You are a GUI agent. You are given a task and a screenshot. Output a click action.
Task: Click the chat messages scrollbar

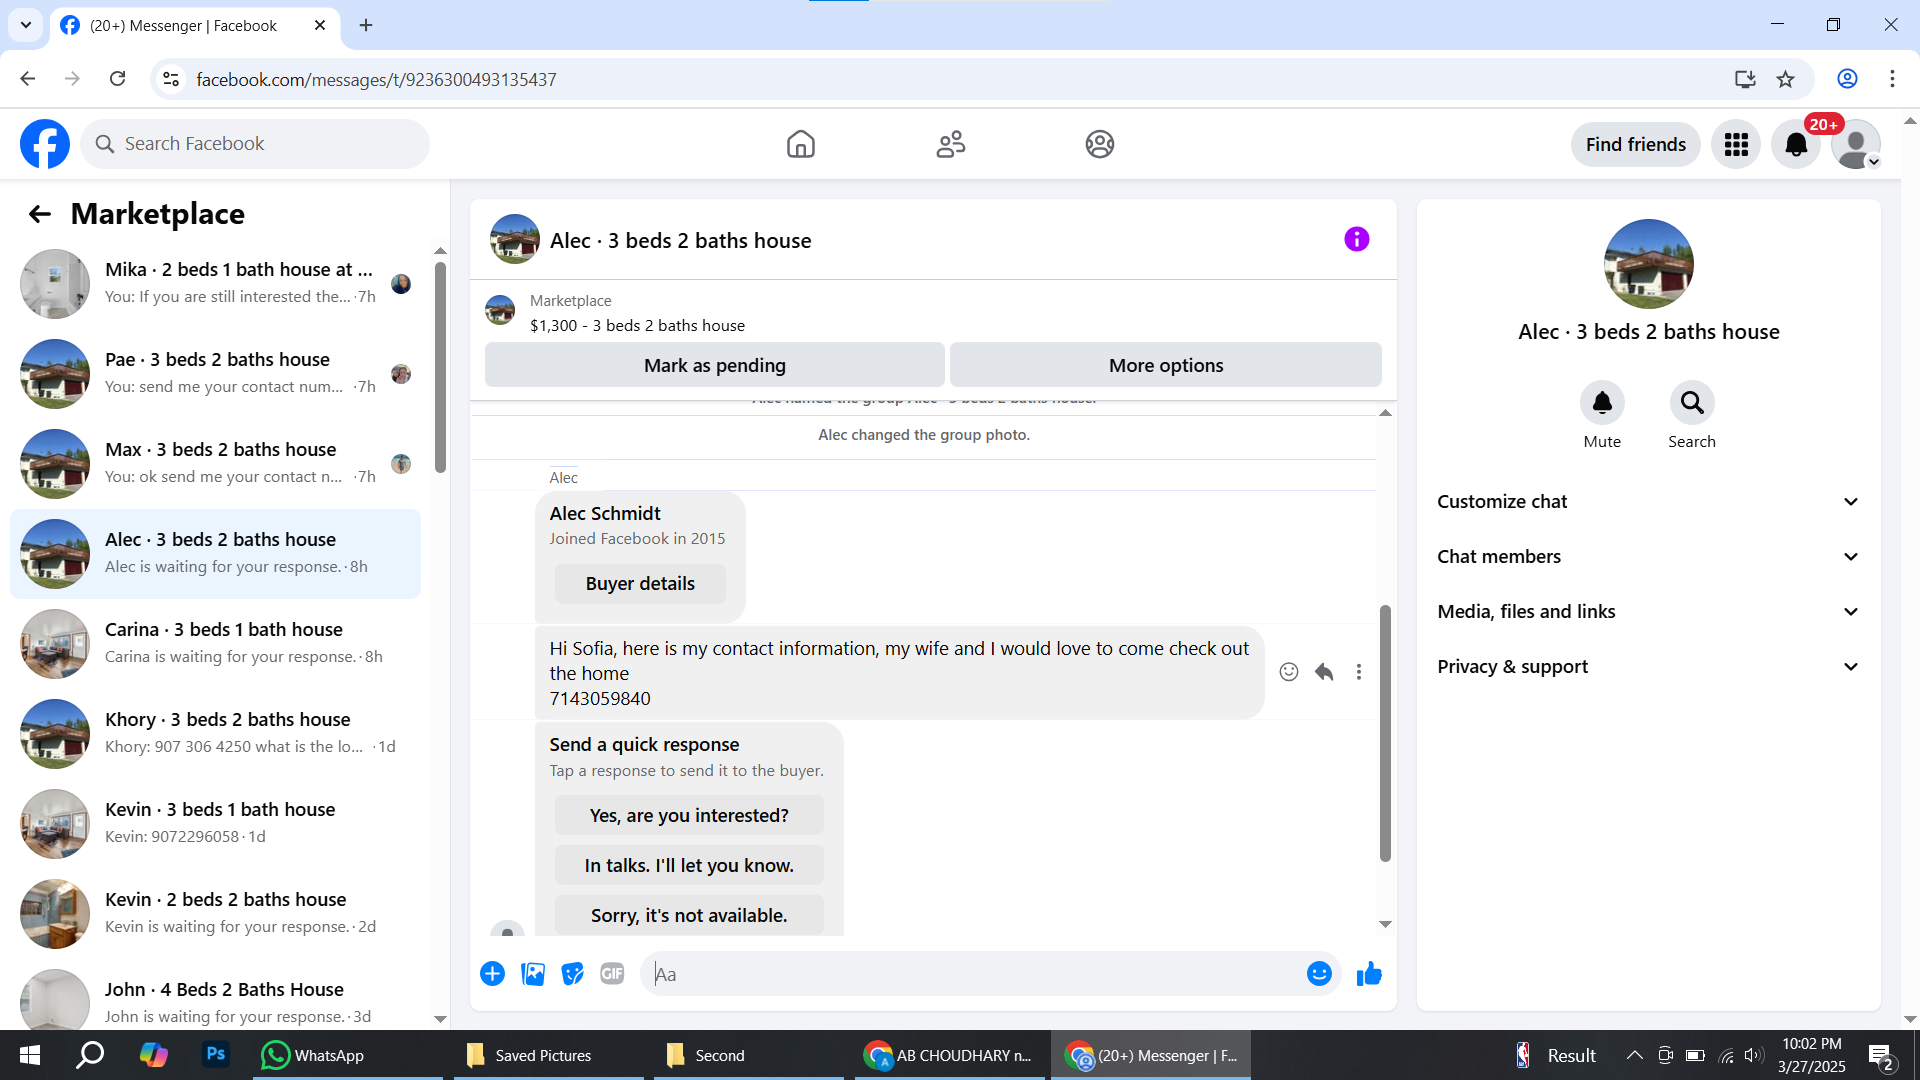[1385, 732]
